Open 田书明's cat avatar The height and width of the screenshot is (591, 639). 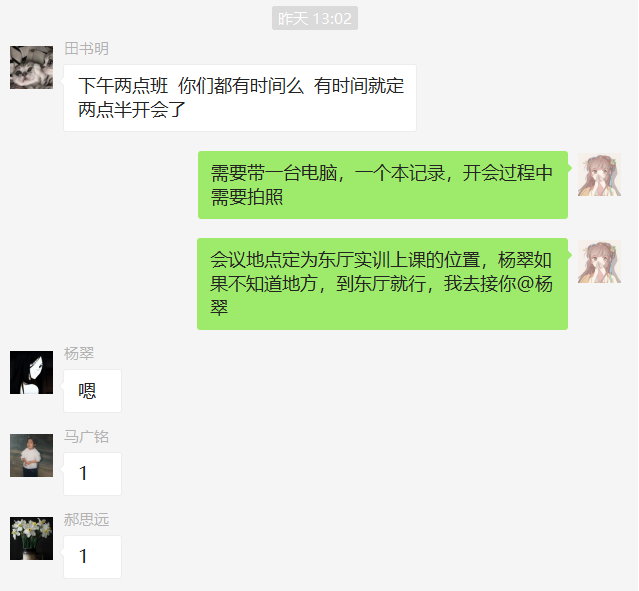pyautogui.click(x=31, y=67)
